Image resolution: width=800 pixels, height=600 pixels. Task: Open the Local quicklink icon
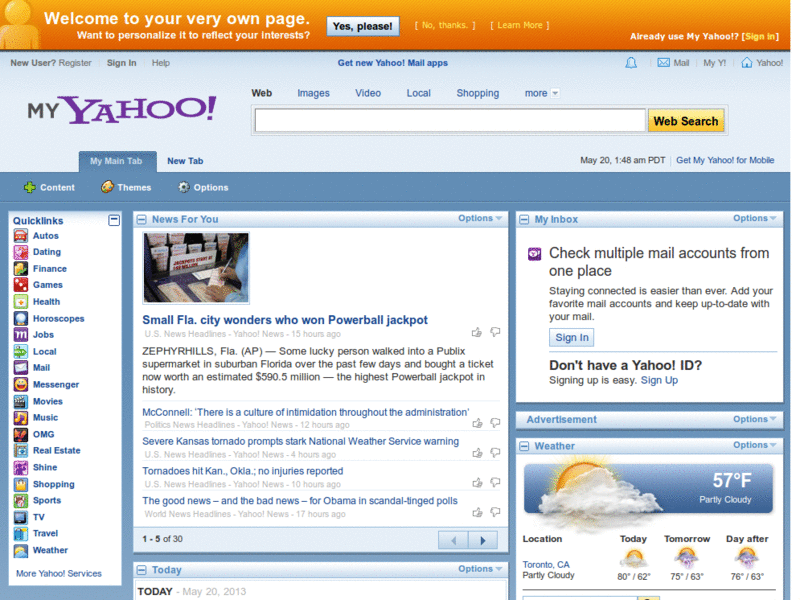[21, 352]
